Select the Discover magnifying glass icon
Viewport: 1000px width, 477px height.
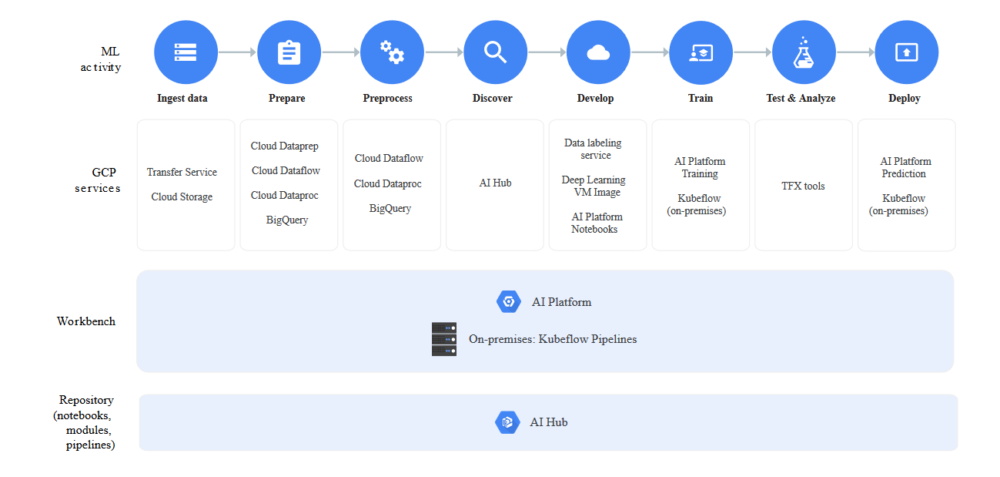[495, 52]
